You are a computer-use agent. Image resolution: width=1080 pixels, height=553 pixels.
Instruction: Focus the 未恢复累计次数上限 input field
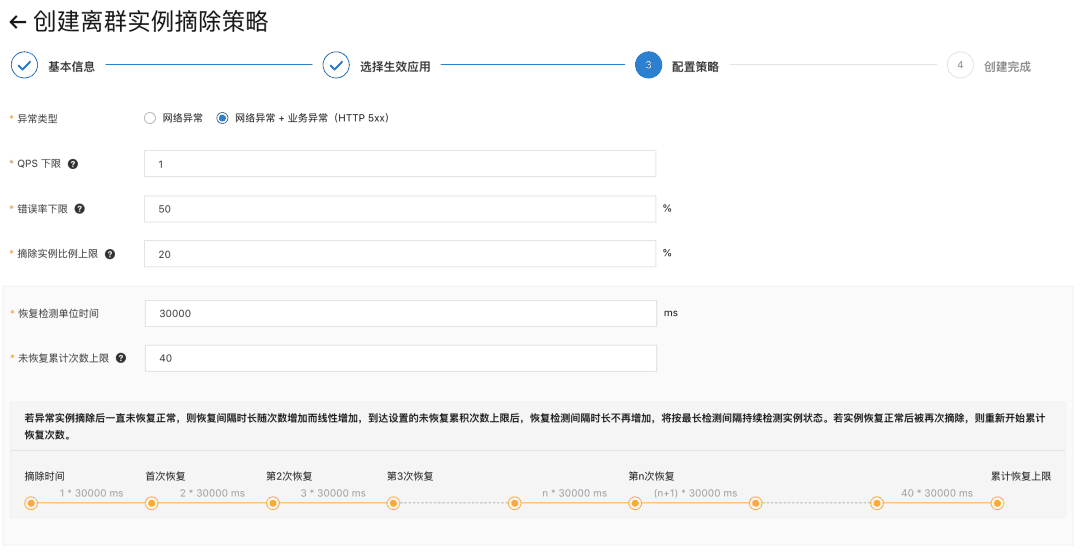click(x=400, y=358)
